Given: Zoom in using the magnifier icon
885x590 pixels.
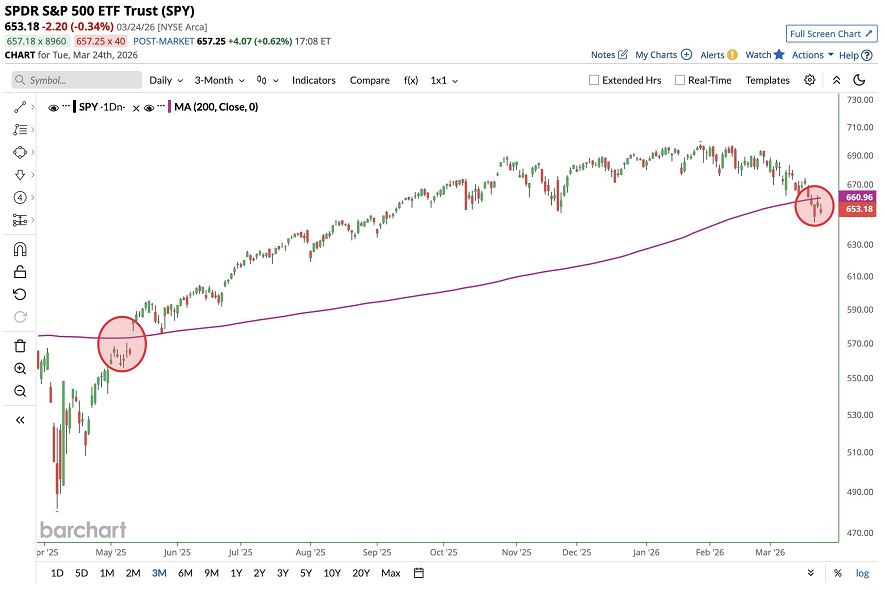Looking at the screenshot, I should click(x=20, y=368).
